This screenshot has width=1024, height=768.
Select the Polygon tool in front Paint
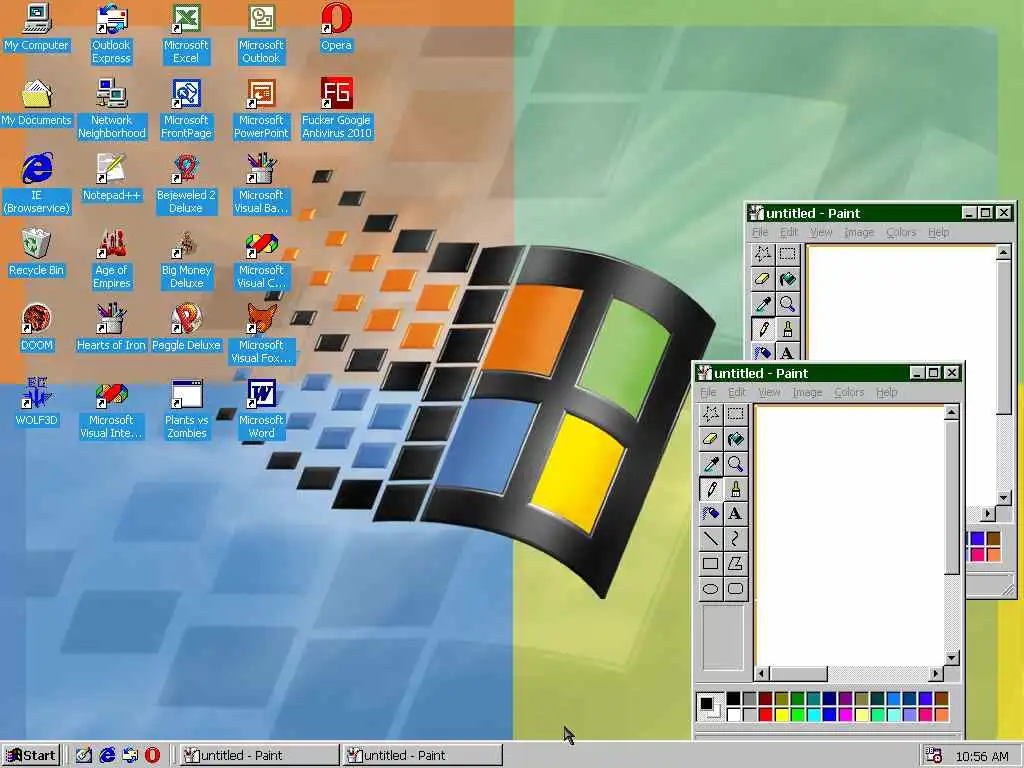(x=735, y=563)
